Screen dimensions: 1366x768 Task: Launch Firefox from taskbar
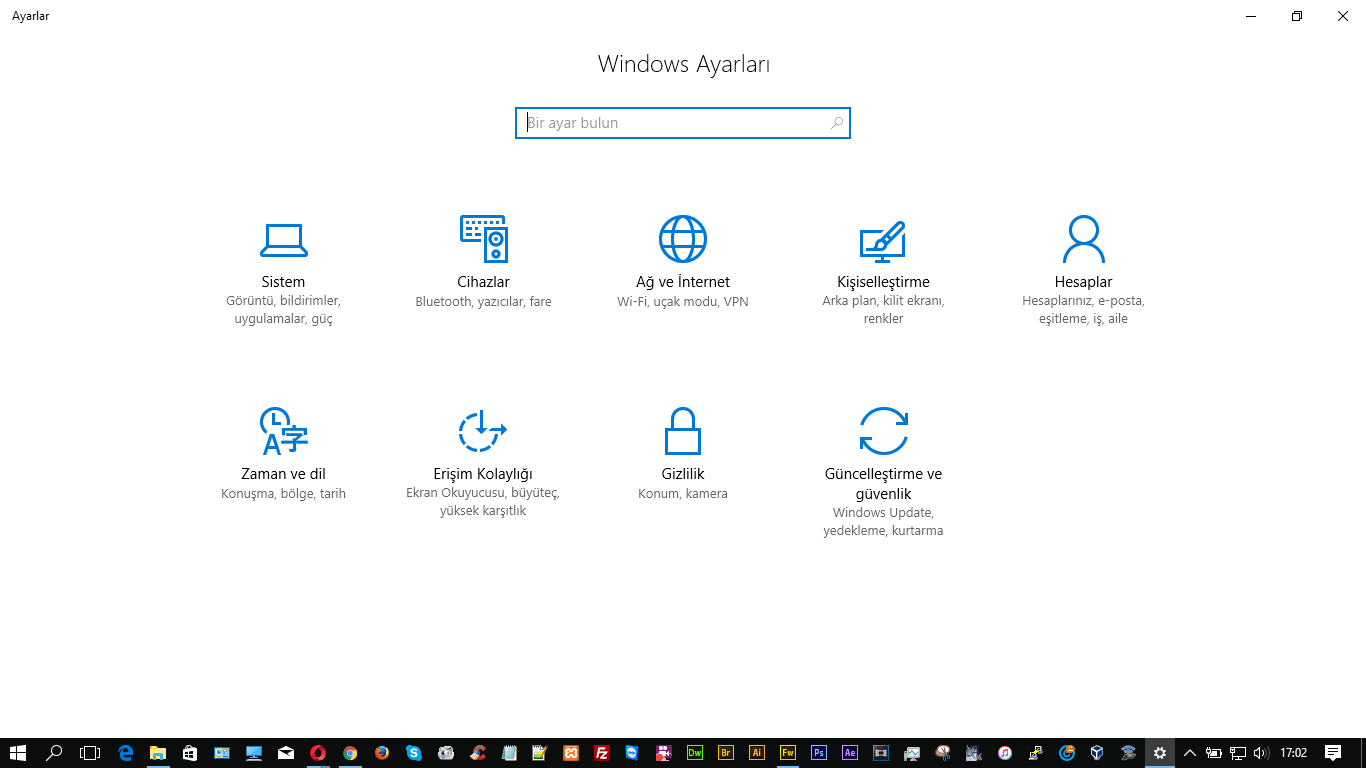(x=382, y=753)
